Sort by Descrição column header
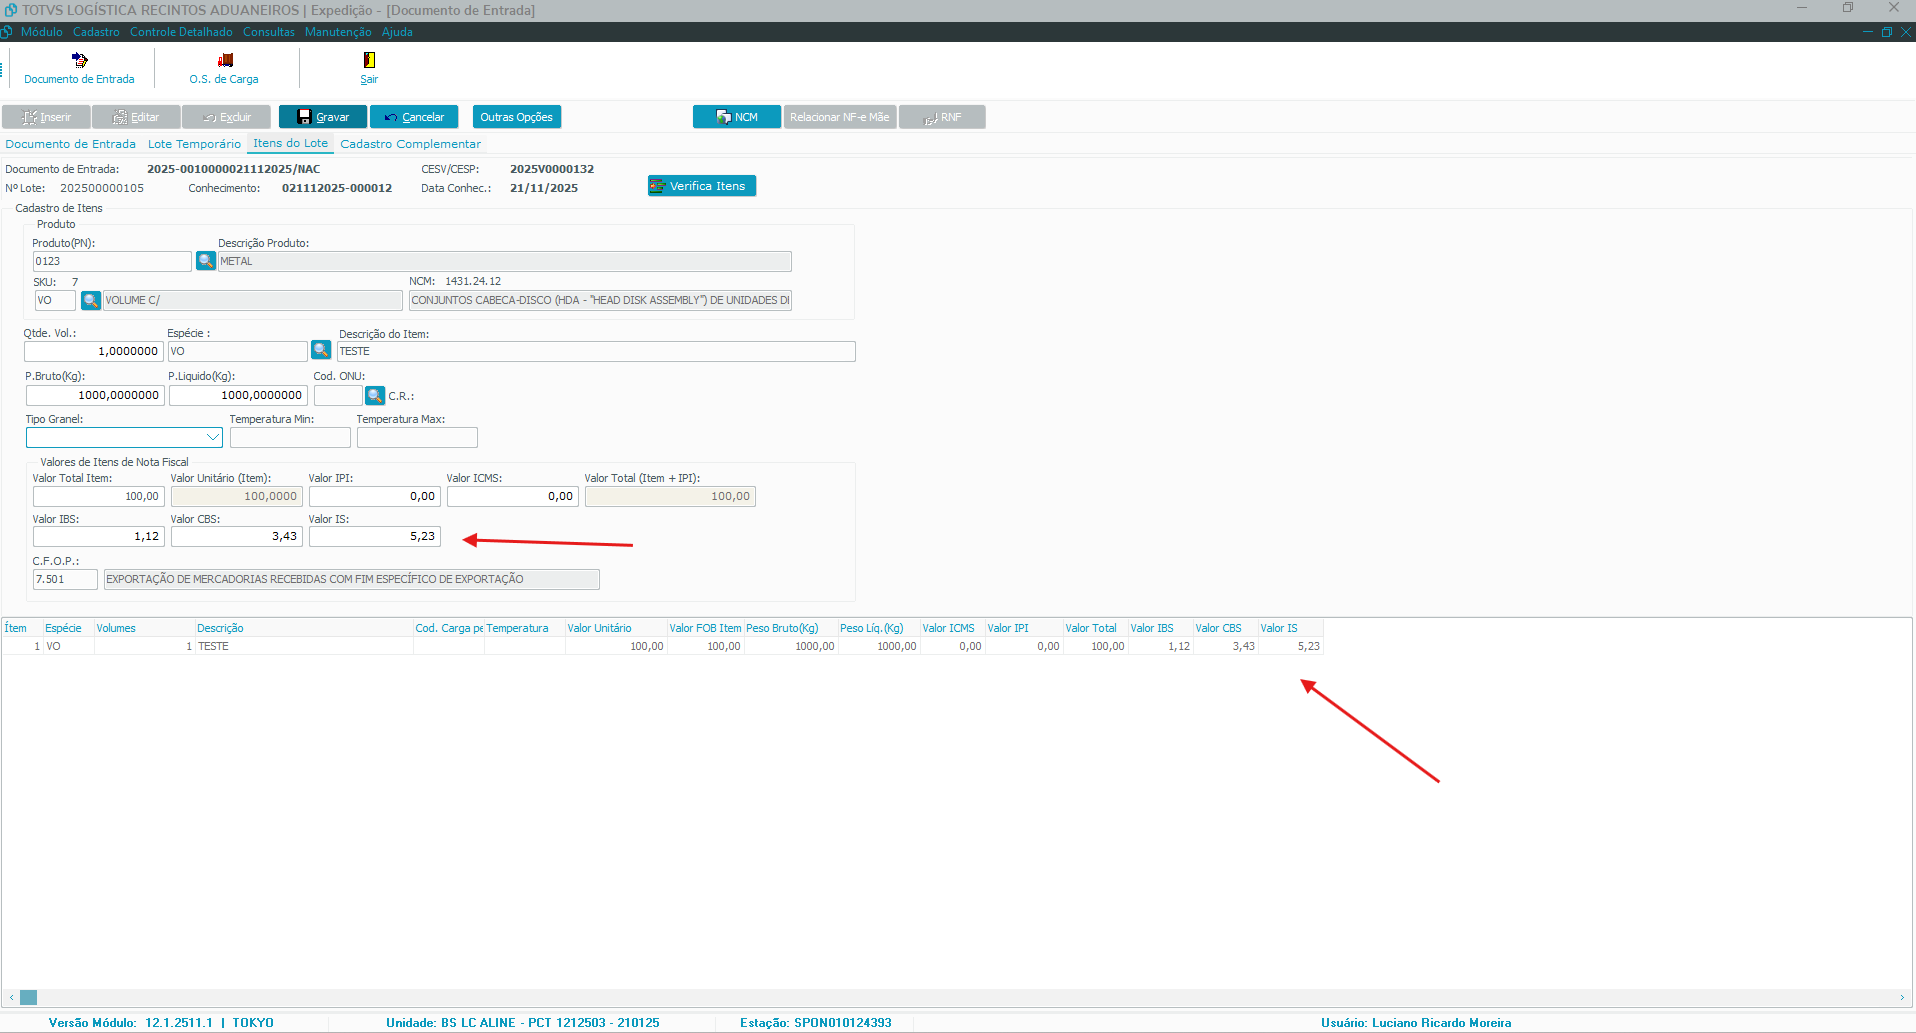 coord(304,628)
